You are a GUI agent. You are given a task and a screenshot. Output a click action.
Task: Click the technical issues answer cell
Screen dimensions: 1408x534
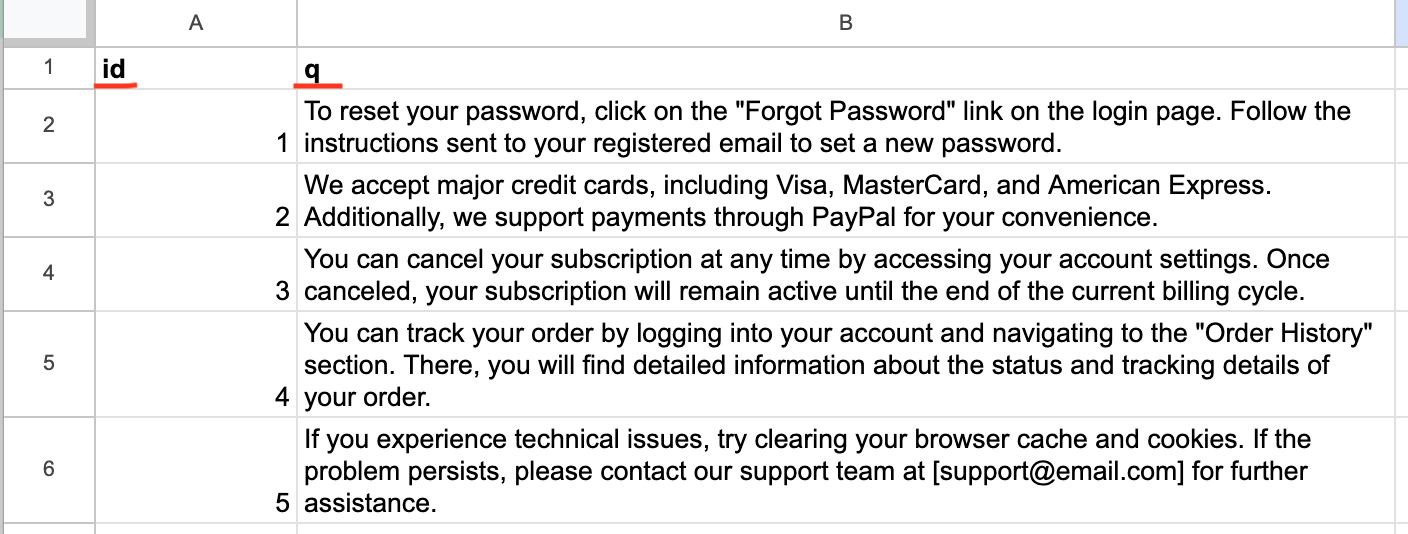pos(845,469)
